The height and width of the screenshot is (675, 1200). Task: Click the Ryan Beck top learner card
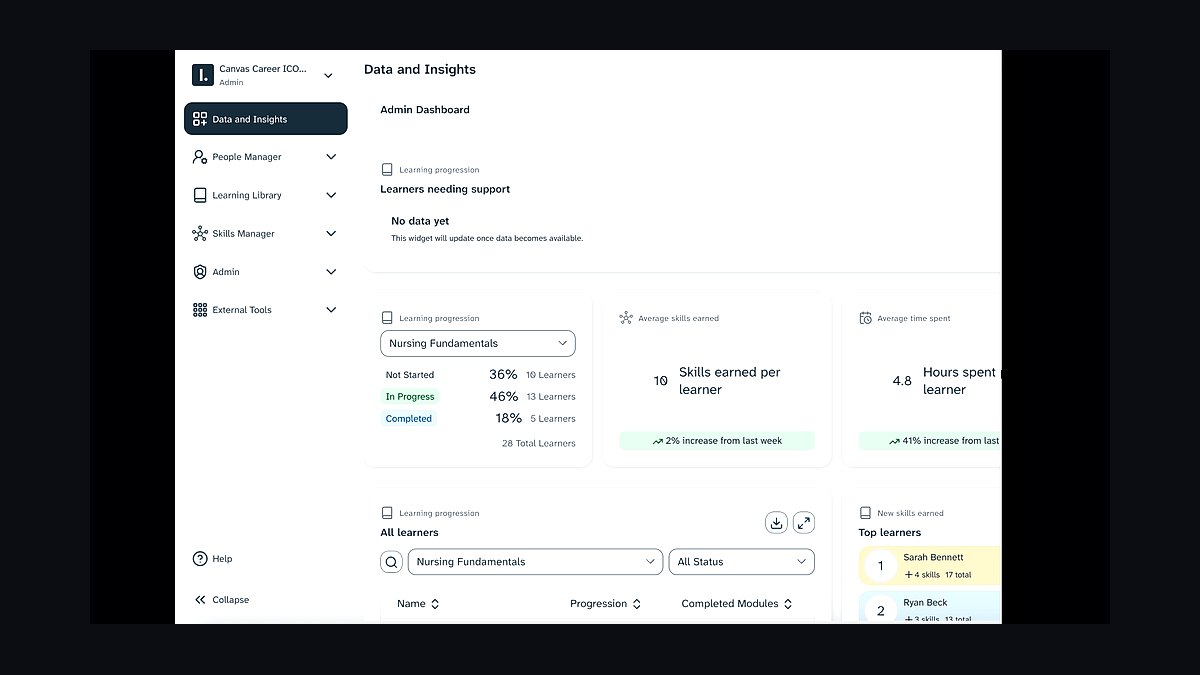[930, 608]
